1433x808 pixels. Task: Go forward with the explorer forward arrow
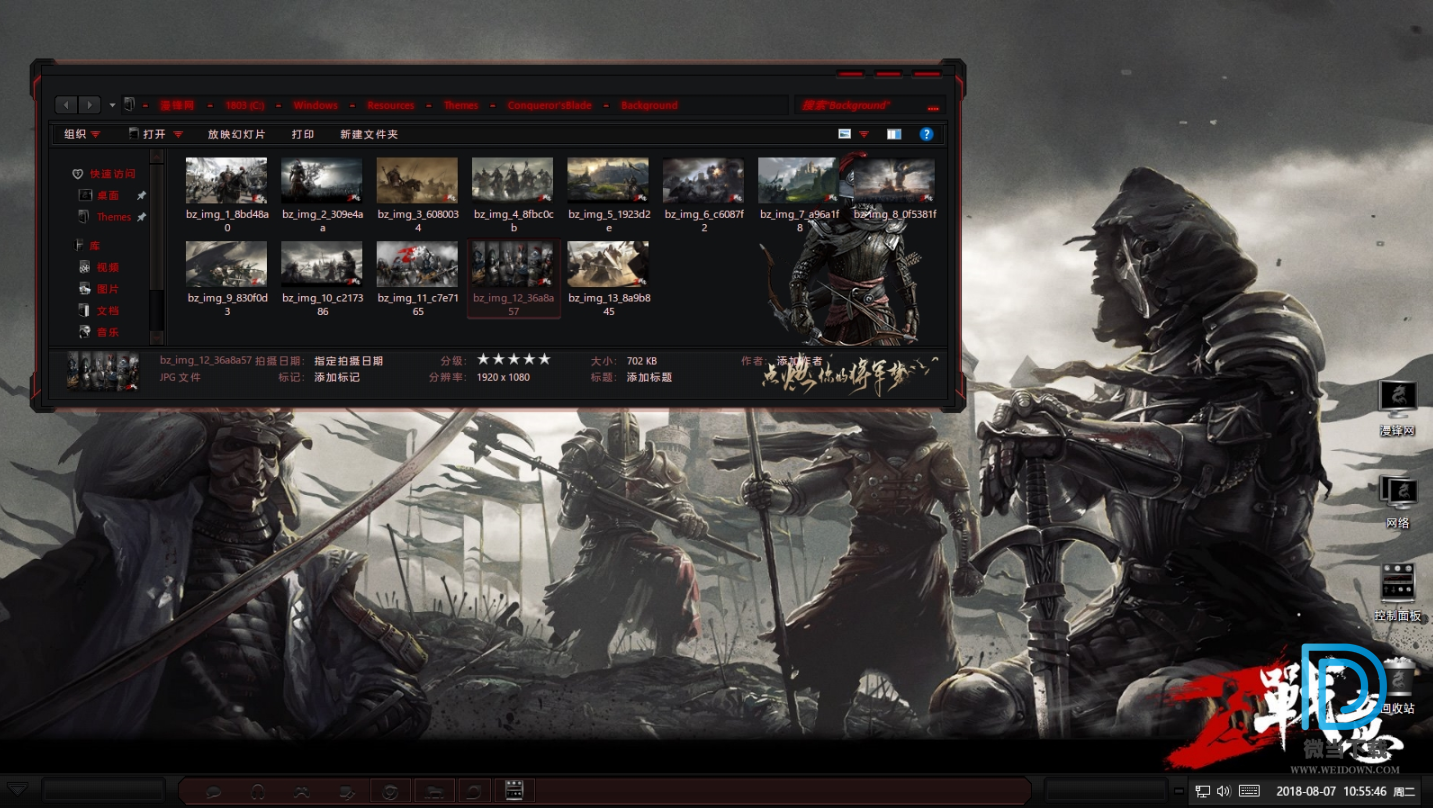click(x=89, y=105)
